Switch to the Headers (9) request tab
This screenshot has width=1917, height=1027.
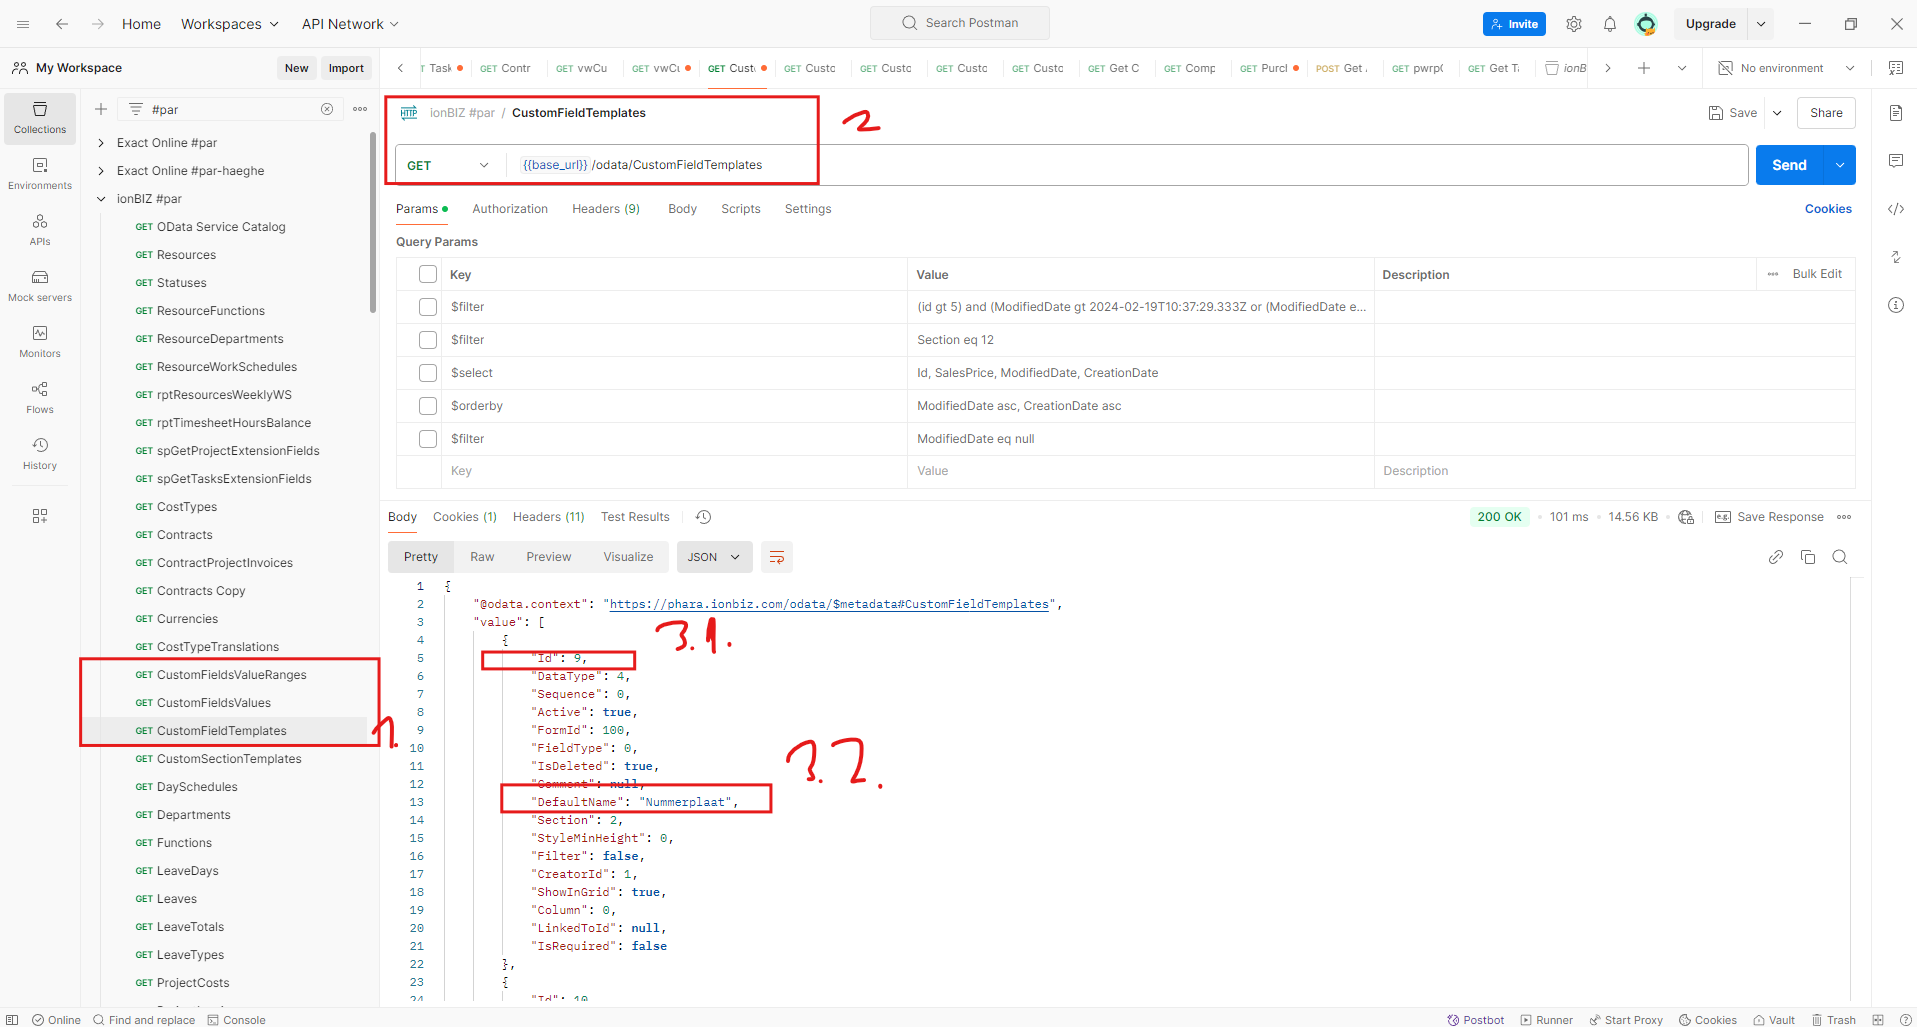[x=606, y=209]
